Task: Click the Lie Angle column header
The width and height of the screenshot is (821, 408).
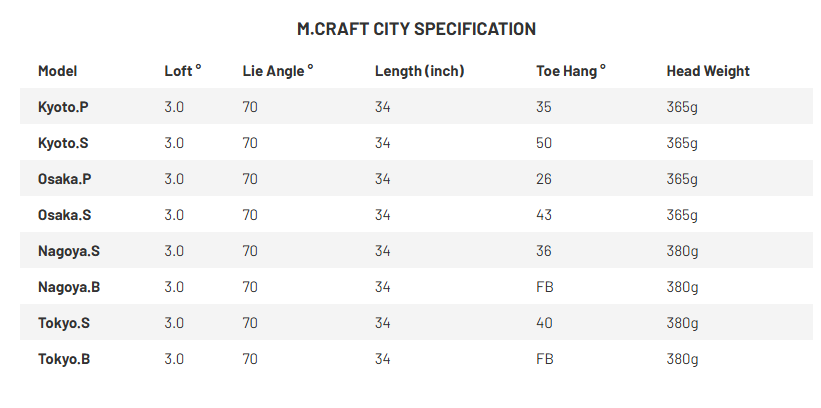Action: (278, 71)
